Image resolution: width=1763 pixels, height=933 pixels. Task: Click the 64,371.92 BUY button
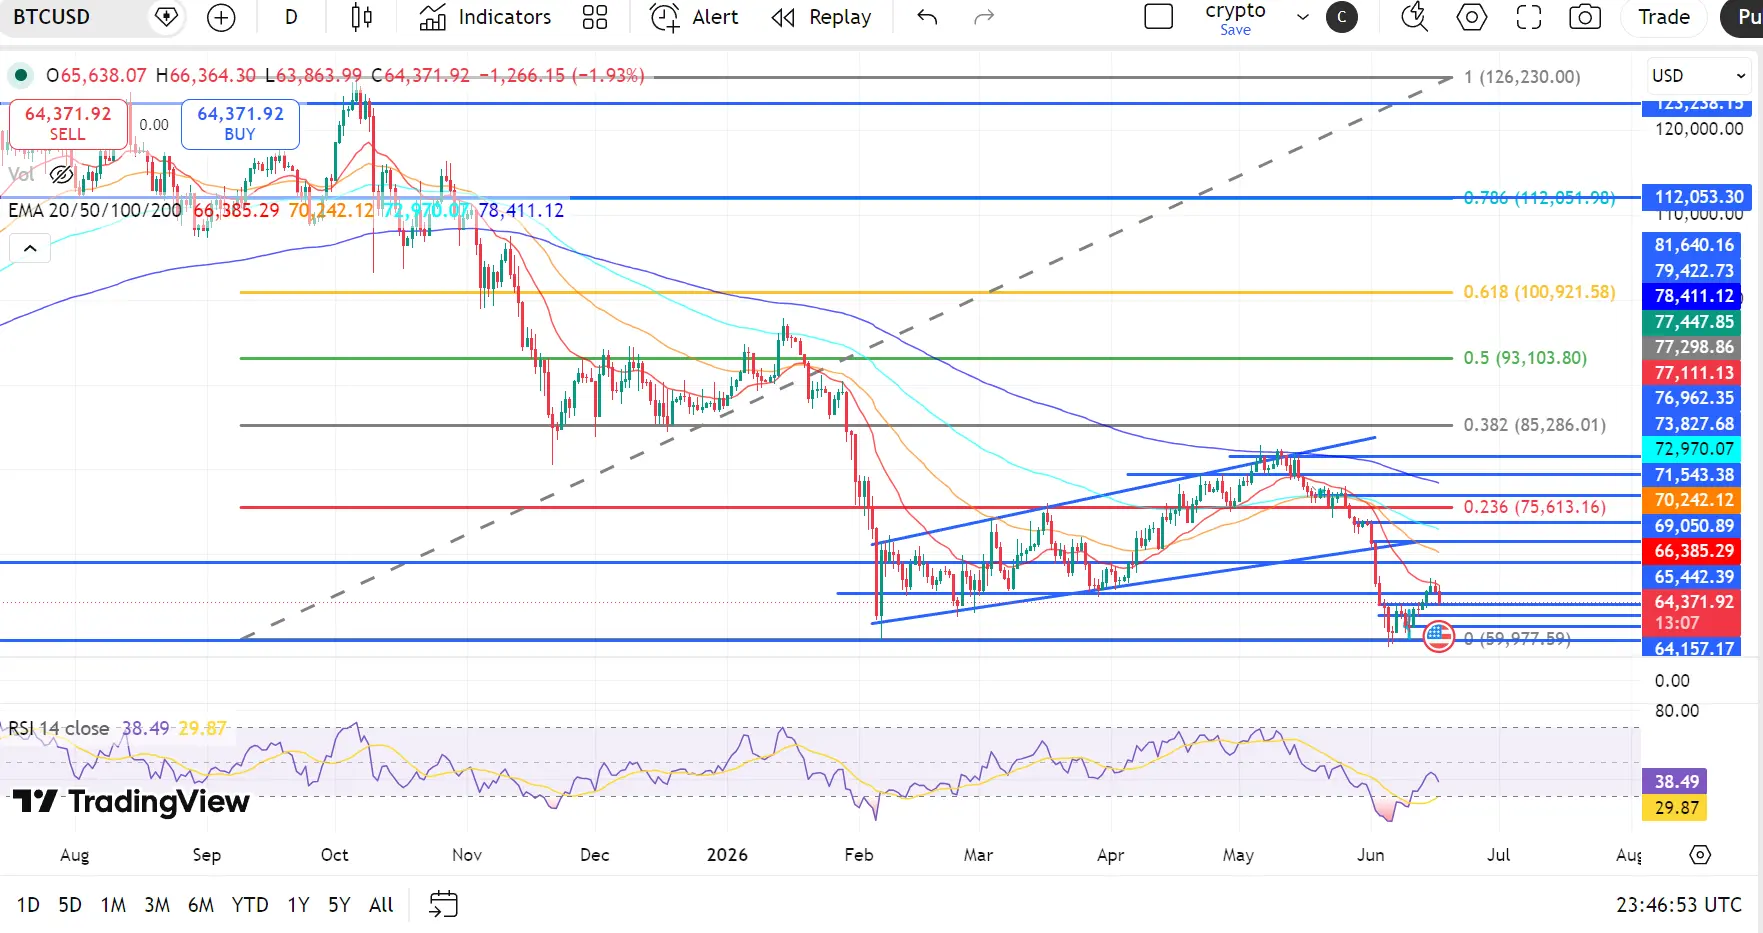[x=240, y=123]
